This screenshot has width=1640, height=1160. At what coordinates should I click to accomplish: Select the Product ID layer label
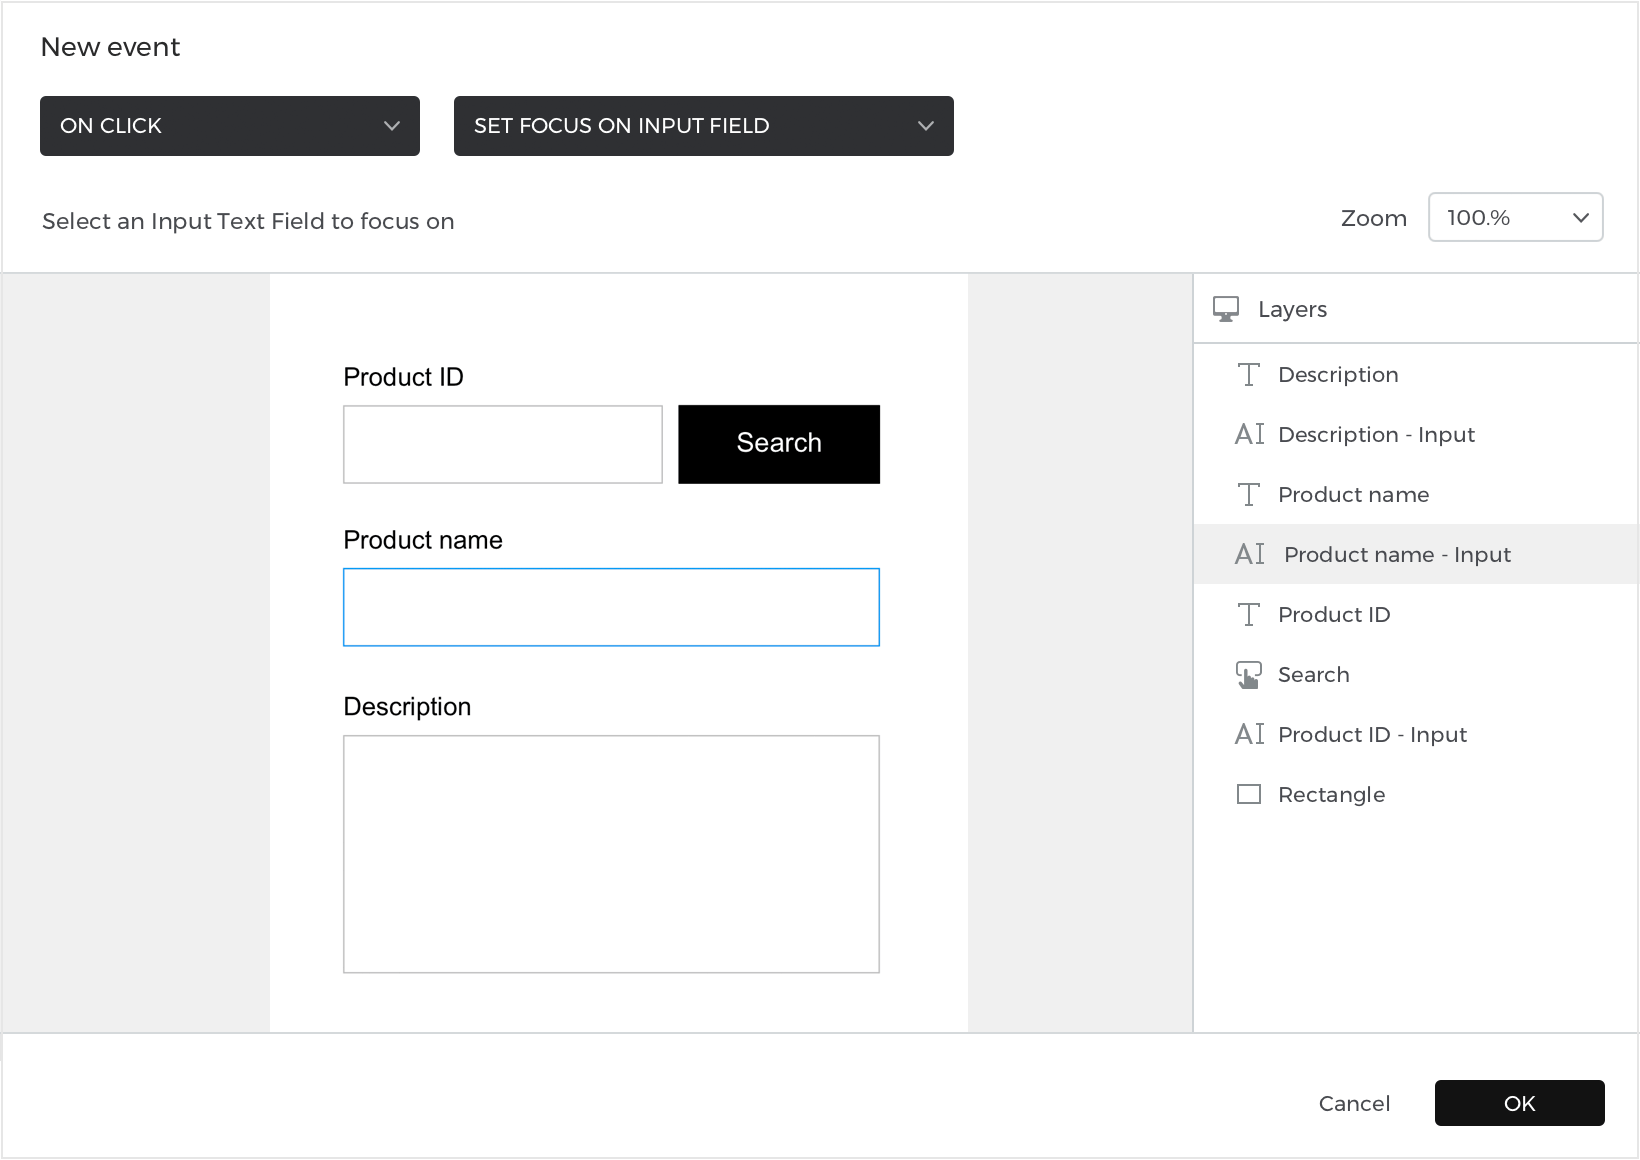click(x=1334, y=615)
